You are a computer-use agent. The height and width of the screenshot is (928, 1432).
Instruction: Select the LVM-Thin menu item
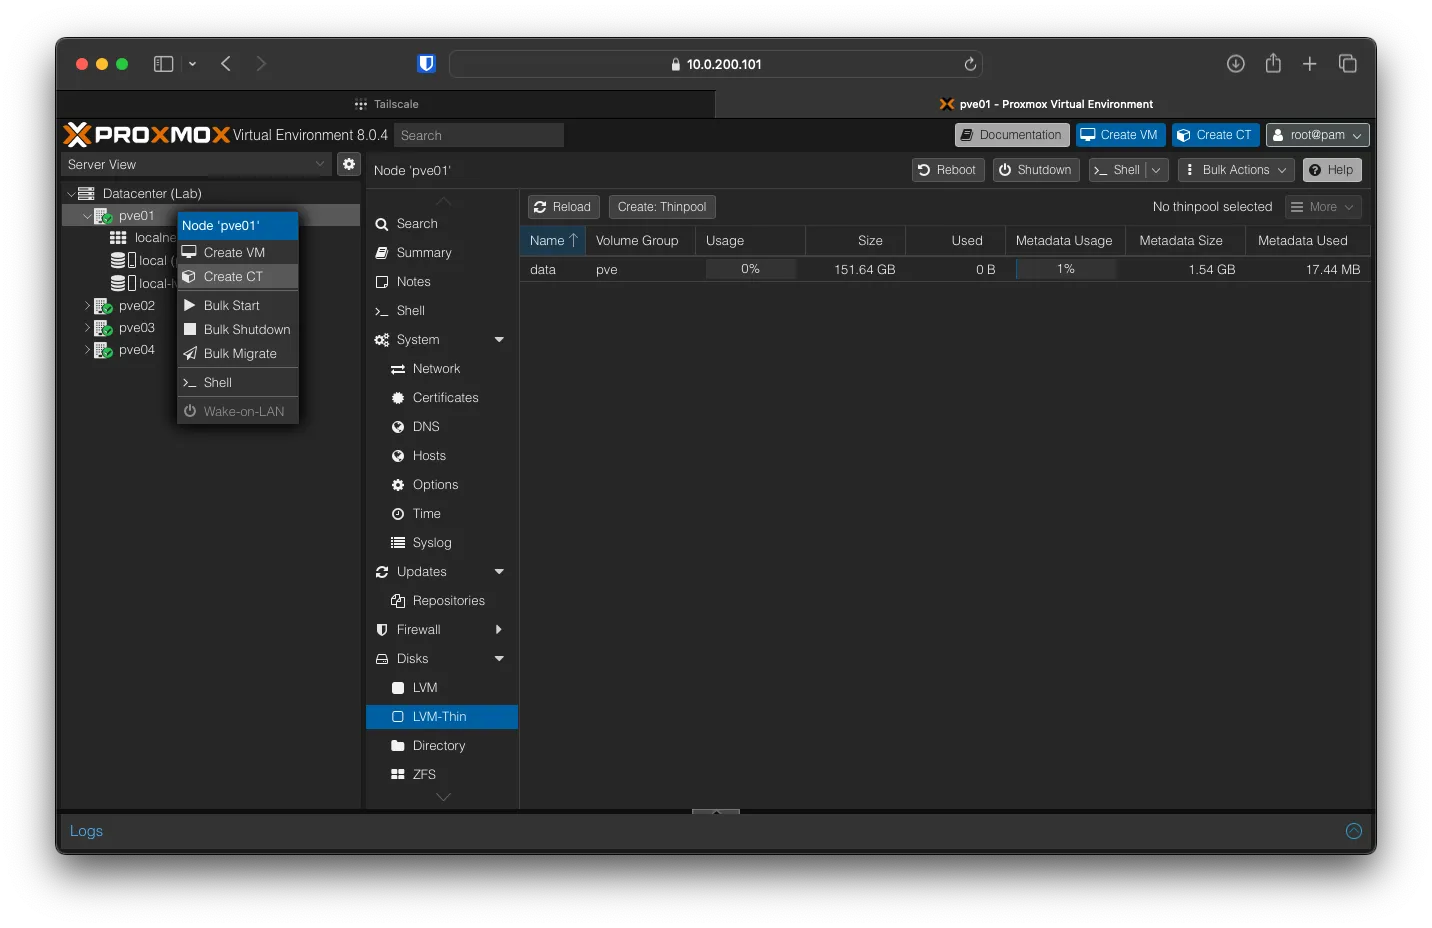(x=442, y=717)
